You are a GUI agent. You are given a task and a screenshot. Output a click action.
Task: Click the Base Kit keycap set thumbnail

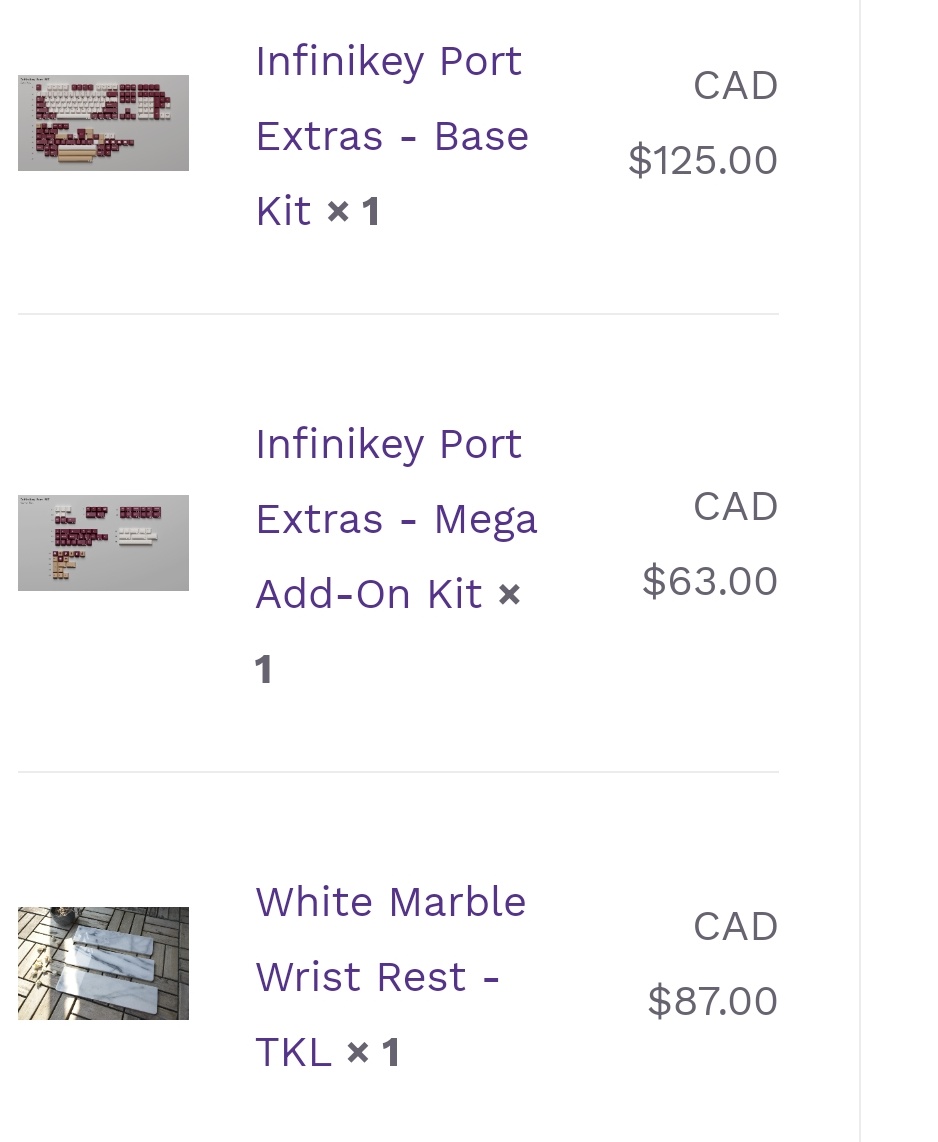click(x=103, y=123)
